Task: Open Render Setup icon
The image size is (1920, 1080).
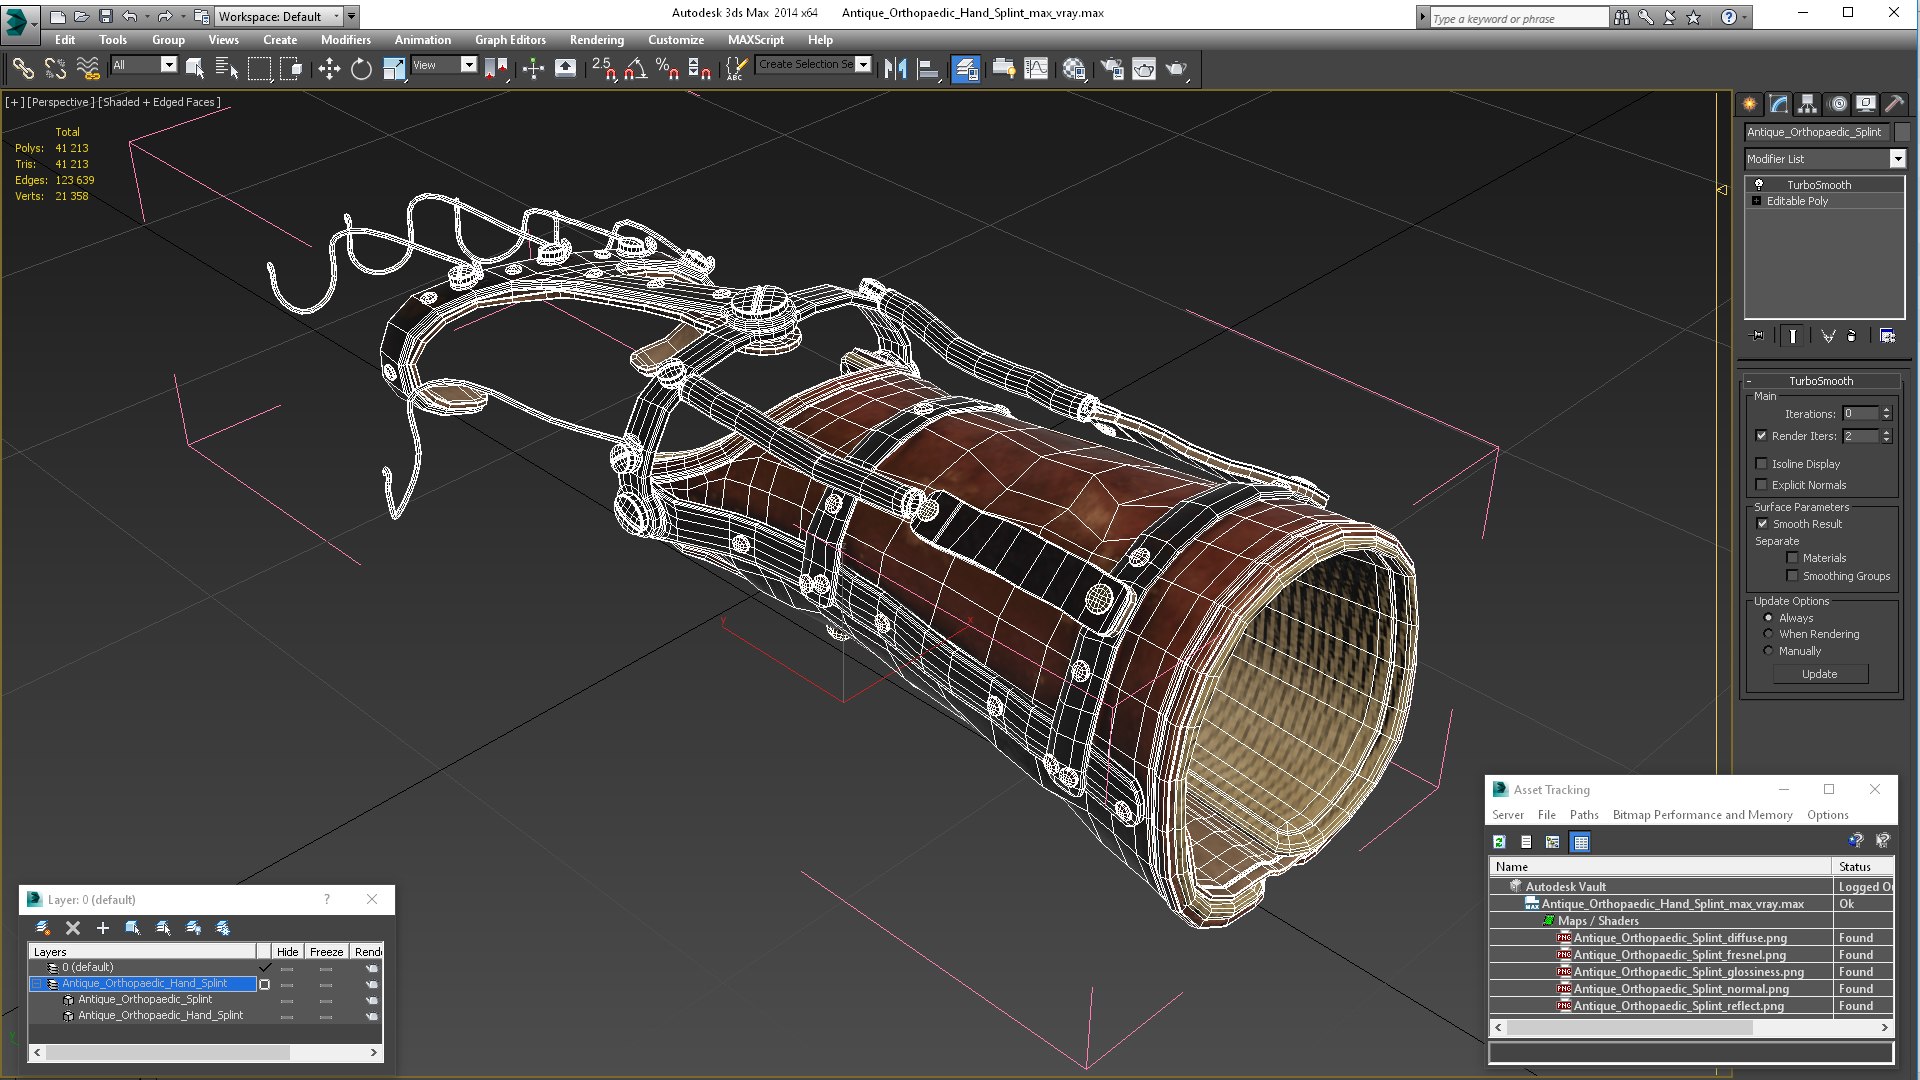Action: point(1112,68)
